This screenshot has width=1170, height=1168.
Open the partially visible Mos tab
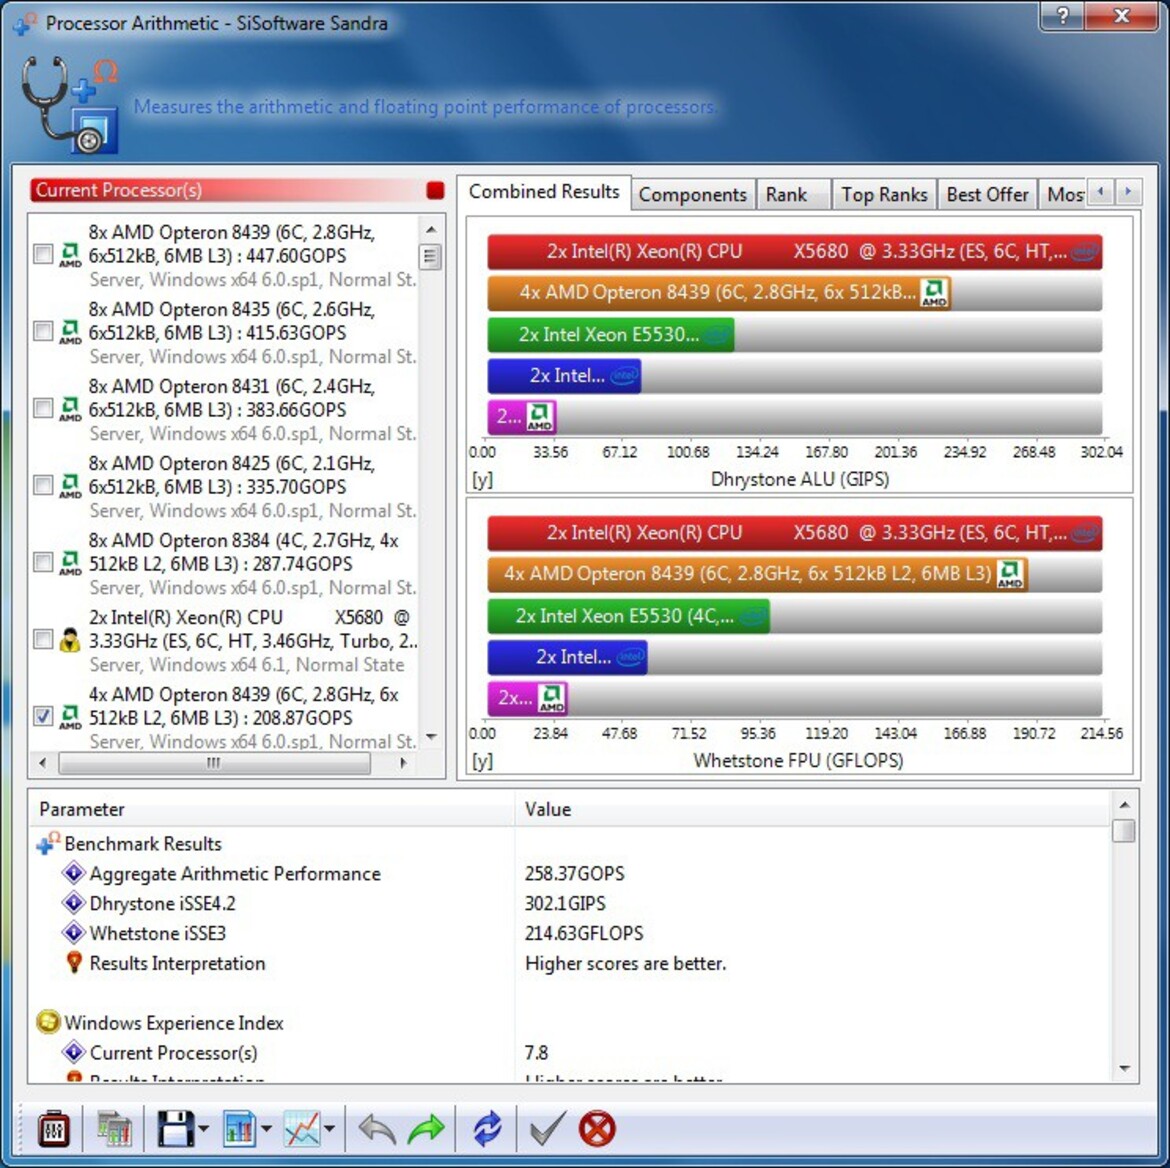click(x=1063, y=195)
